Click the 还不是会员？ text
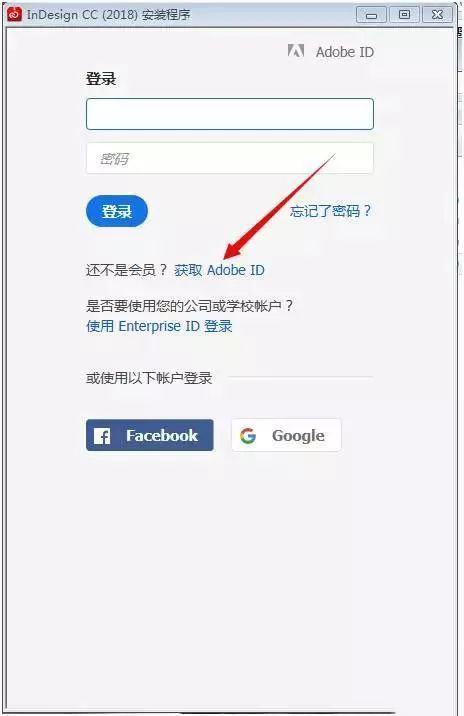Viewport: 464px width, 716px height. 127,270
